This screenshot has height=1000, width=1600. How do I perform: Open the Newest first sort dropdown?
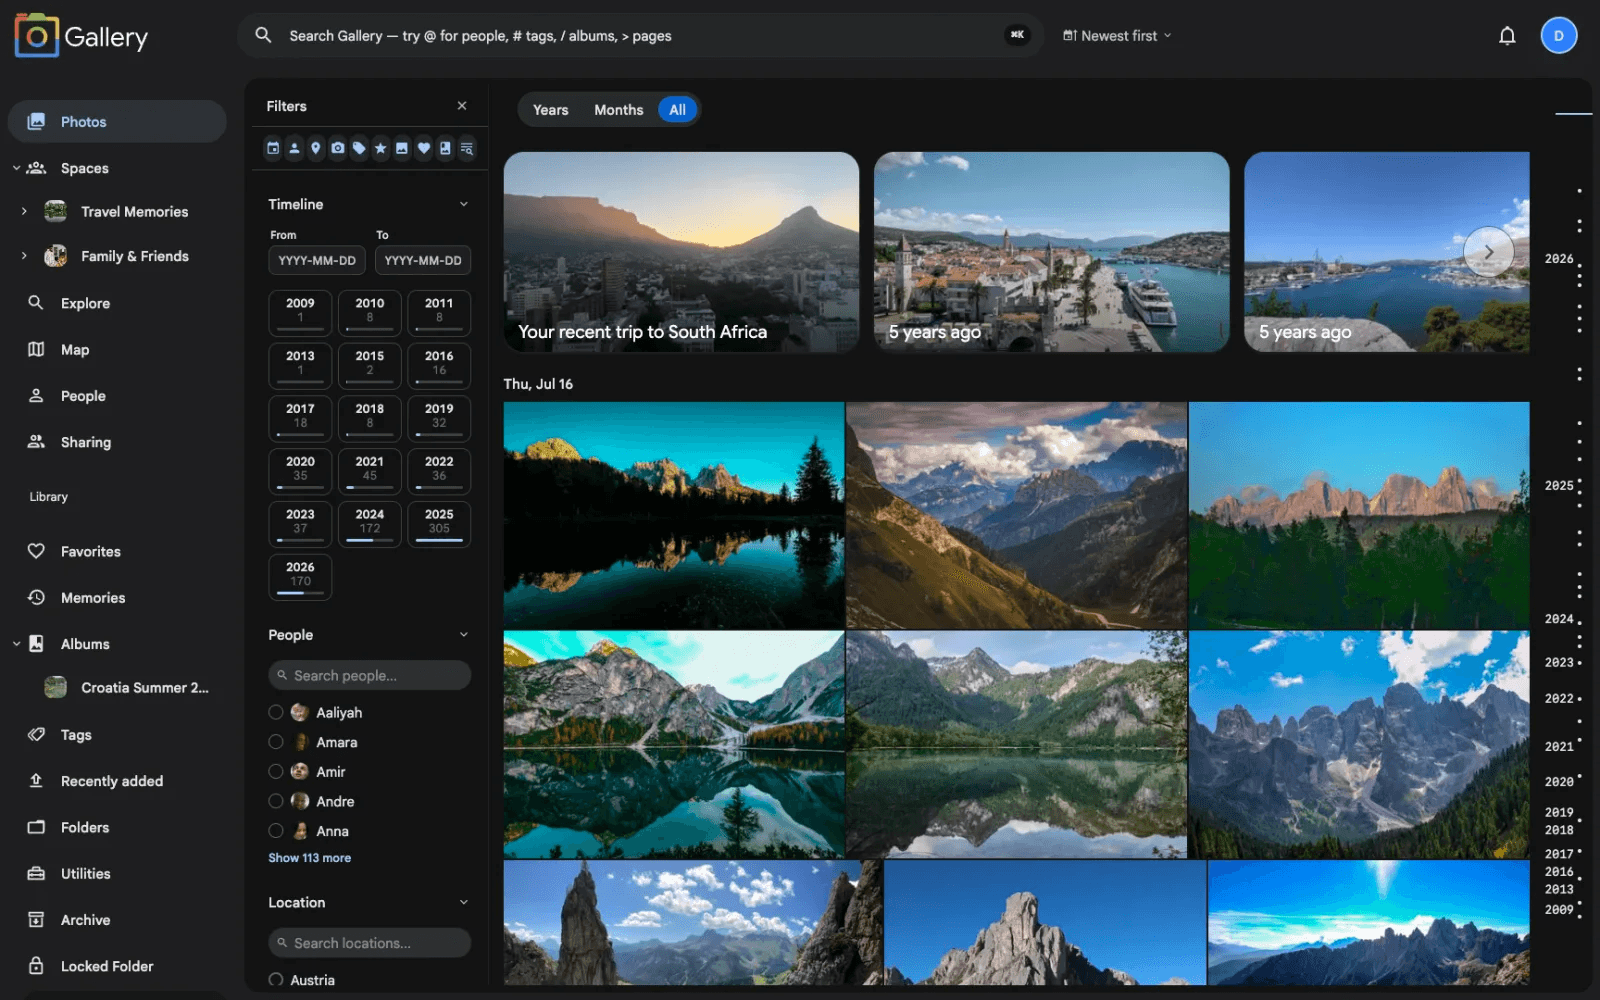[1117, 36]
